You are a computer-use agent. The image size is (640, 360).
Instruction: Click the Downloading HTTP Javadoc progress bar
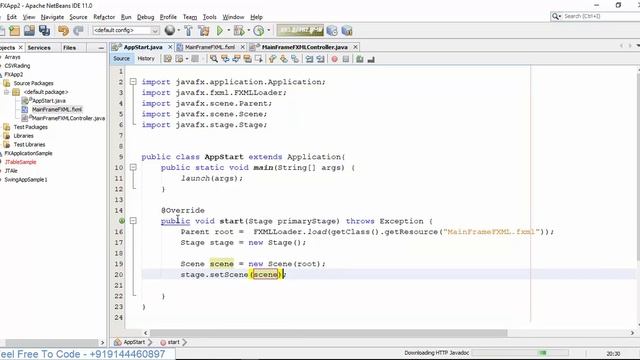pyautogui.click(x=520, y=353)
